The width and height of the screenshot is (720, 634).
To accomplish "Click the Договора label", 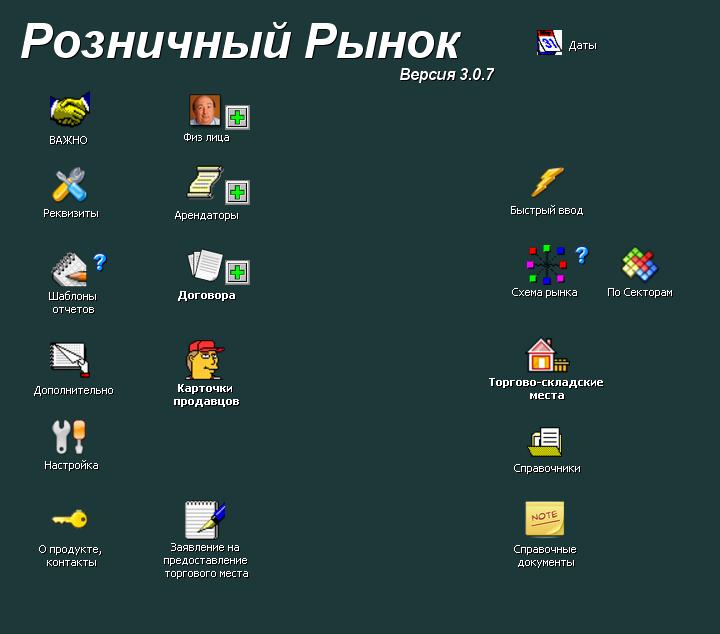I will [x=206, y=295].
